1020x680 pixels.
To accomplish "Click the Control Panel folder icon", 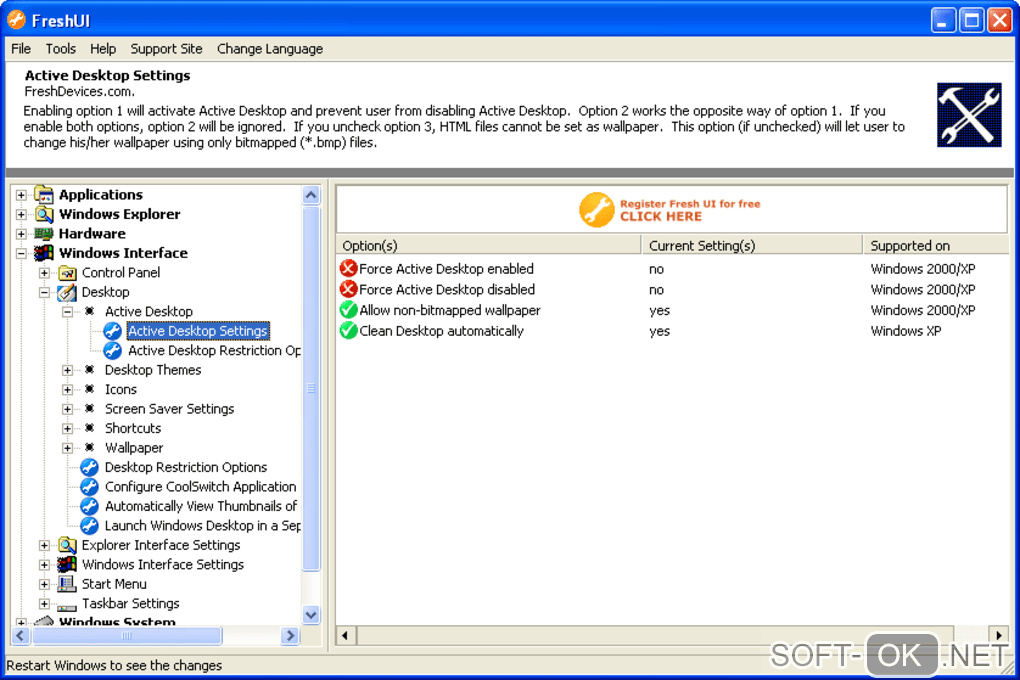I will [x=67, y=273].
